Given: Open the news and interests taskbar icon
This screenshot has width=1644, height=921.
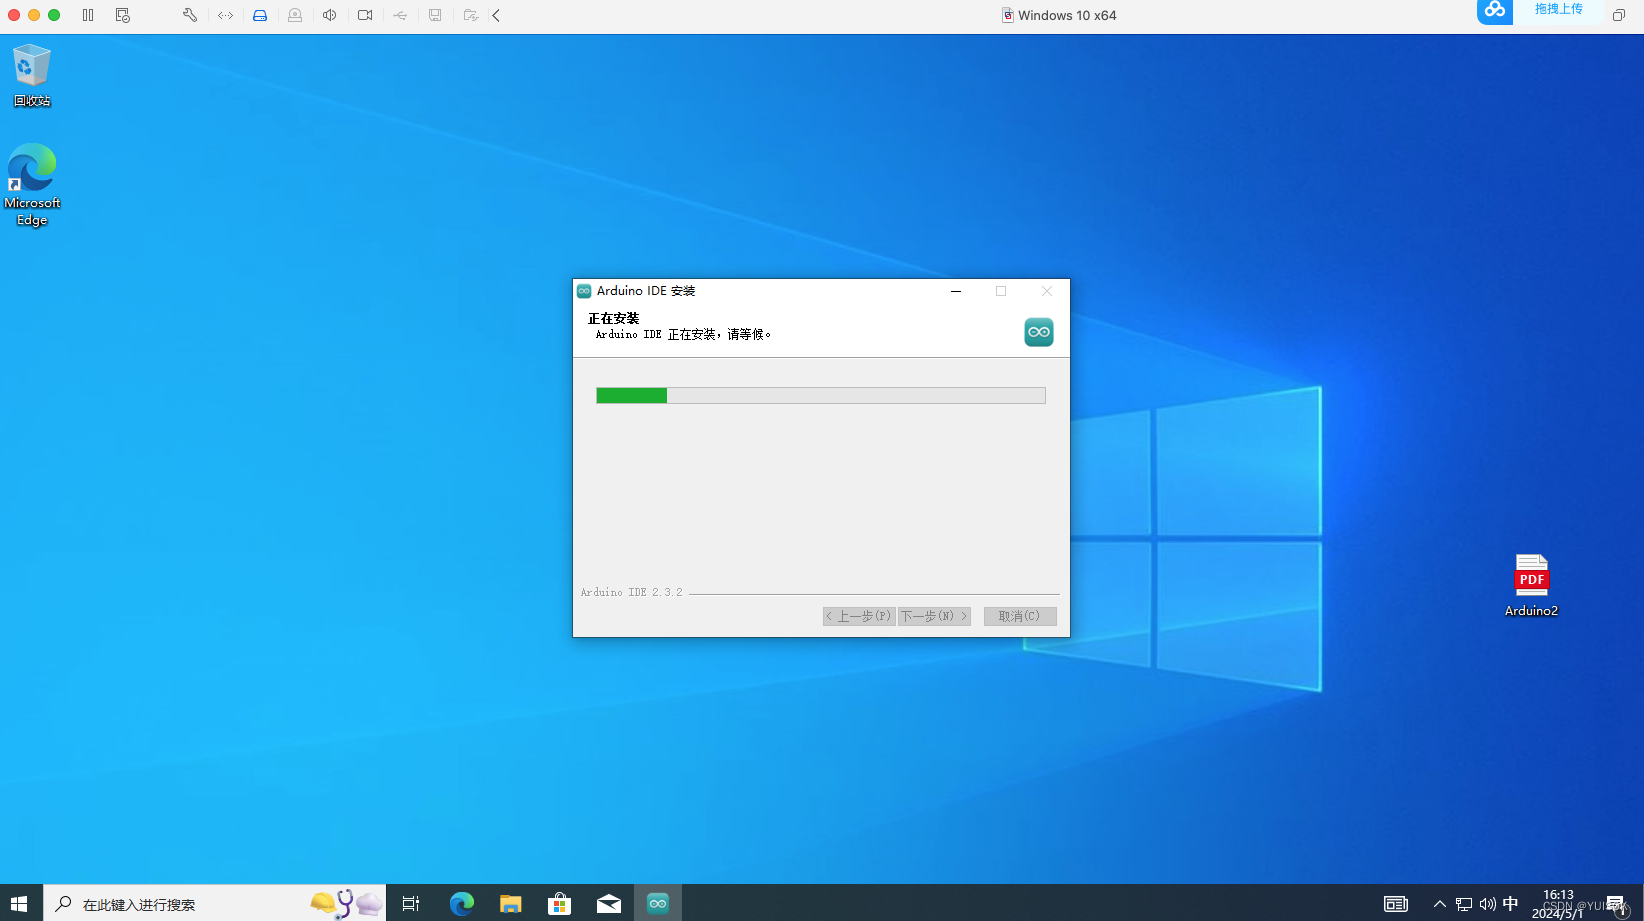Looking at the screenshot, I should (x=1396, y=904).
